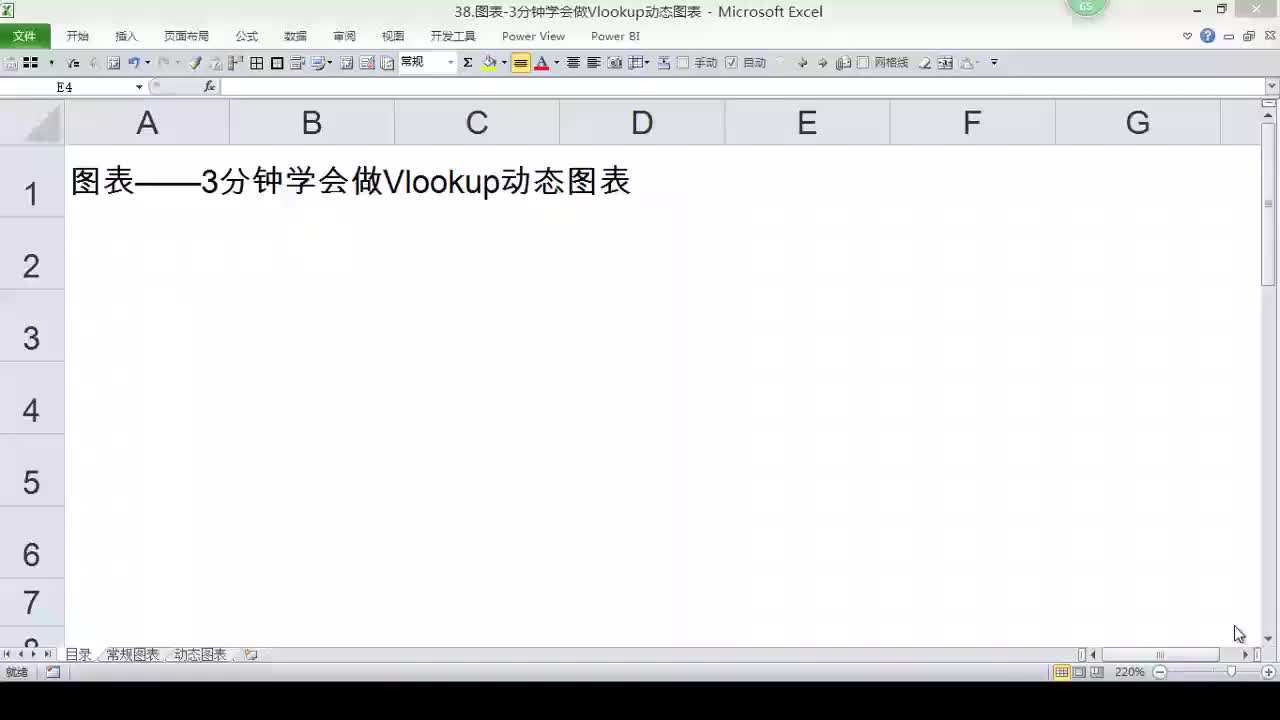Click the first sheet navigation arrow

[x=7, y=655]
